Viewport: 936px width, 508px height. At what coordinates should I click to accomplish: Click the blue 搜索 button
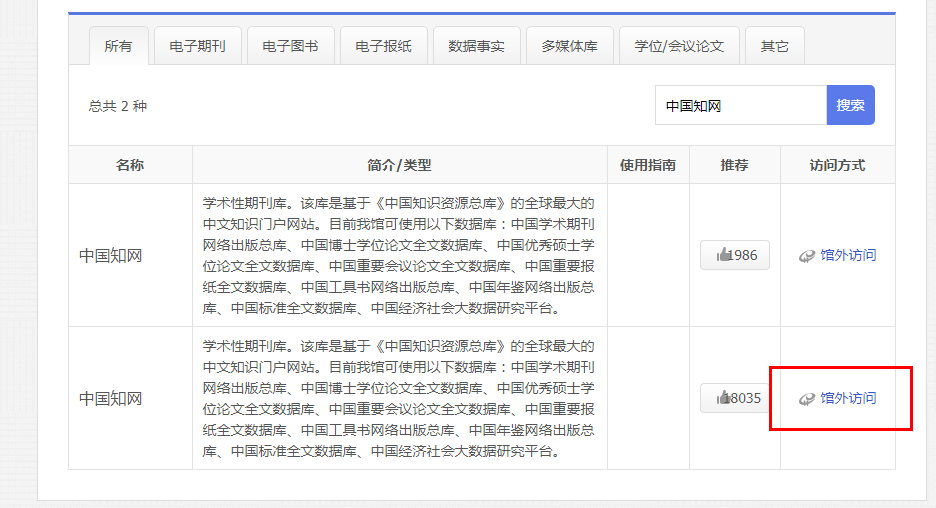click(x=851, y=105)
